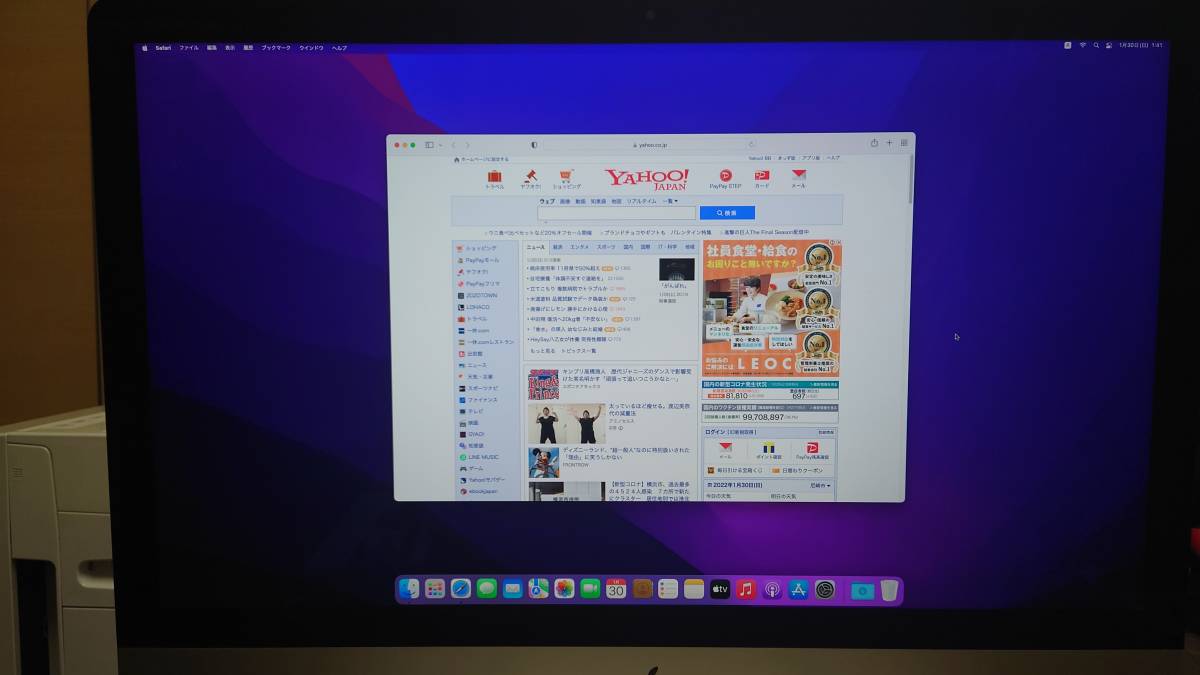
Task: Open Safari privacy report shield icon
Action: coord(534,145)
